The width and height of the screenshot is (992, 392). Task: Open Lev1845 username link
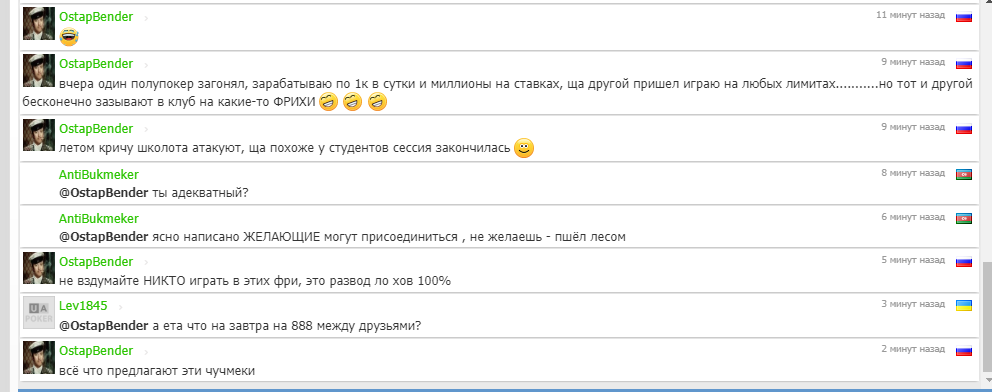tap(84, 306)
